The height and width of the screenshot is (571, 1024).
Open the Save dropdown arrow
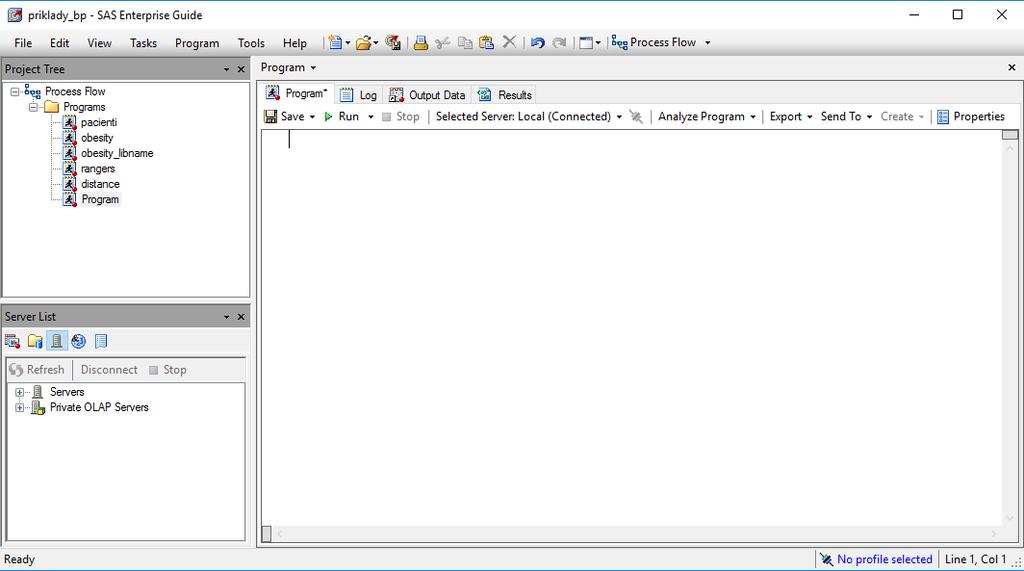312,117
